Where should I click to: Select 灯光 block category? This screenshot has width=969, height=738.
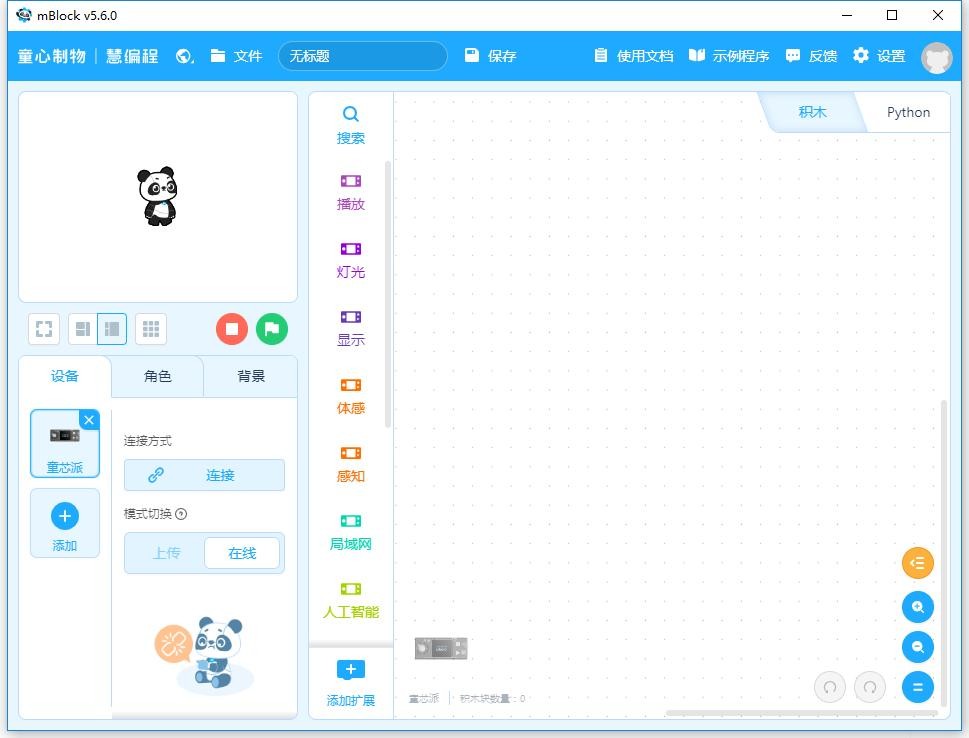(x=350, y=260)
